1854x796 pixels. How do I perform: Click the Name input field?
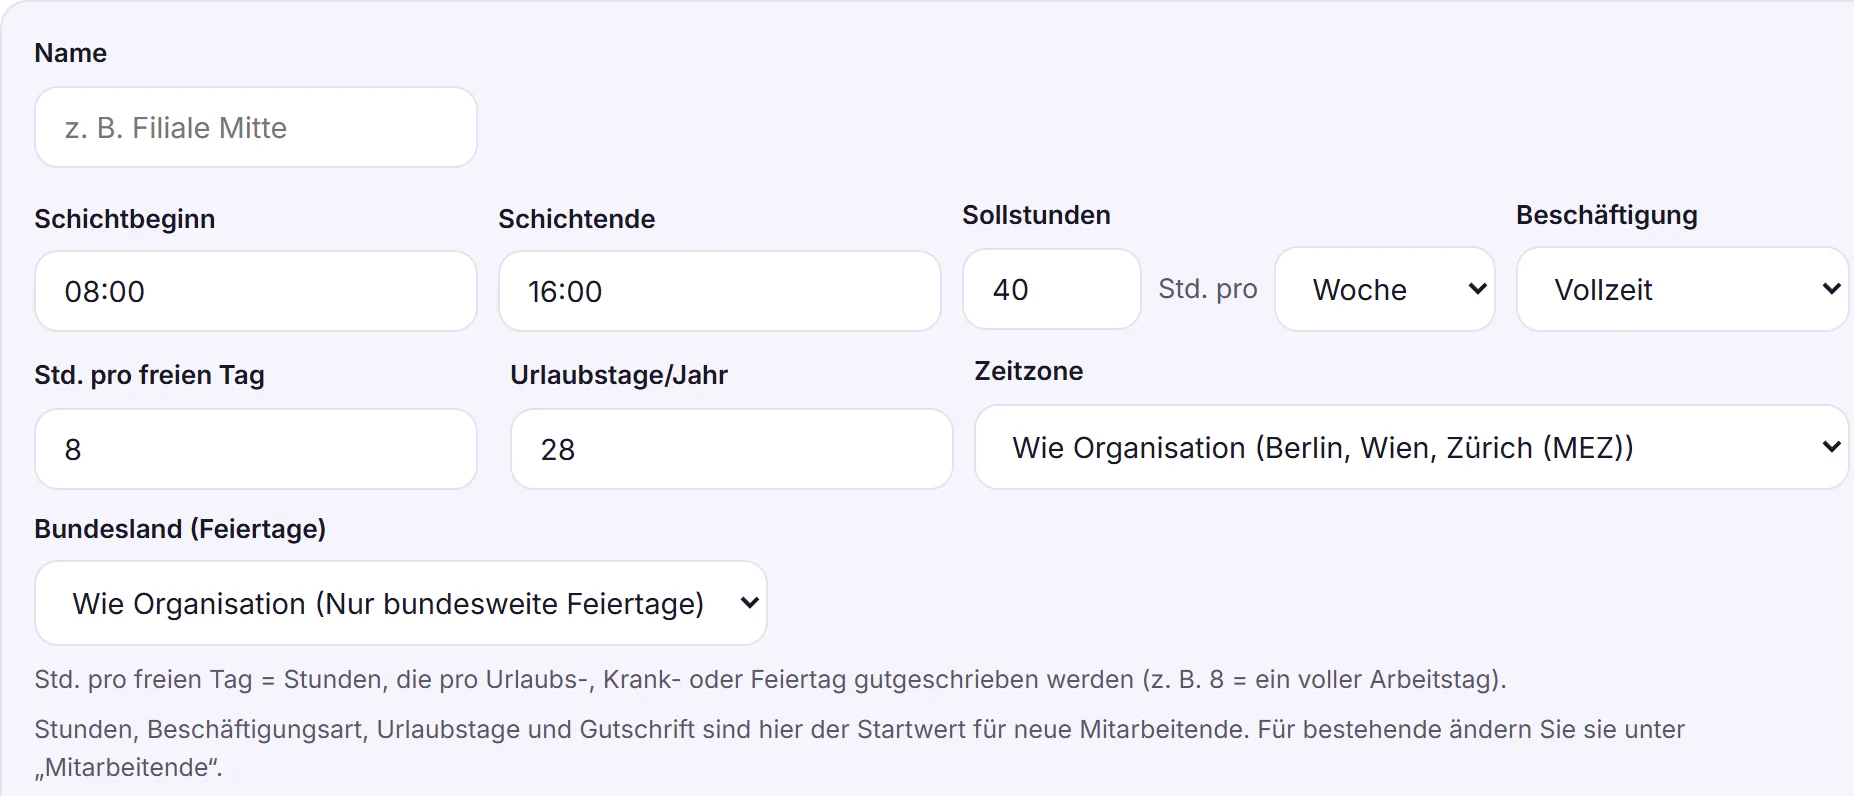(x=256, y=127)
